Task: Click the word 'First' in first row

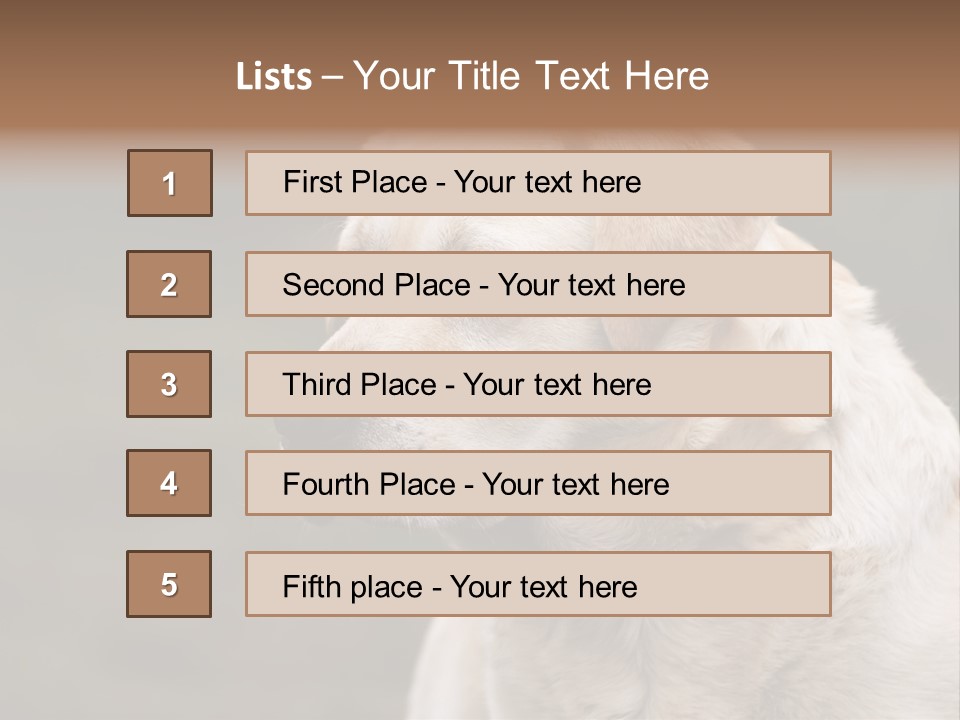Action: point(312,182)
